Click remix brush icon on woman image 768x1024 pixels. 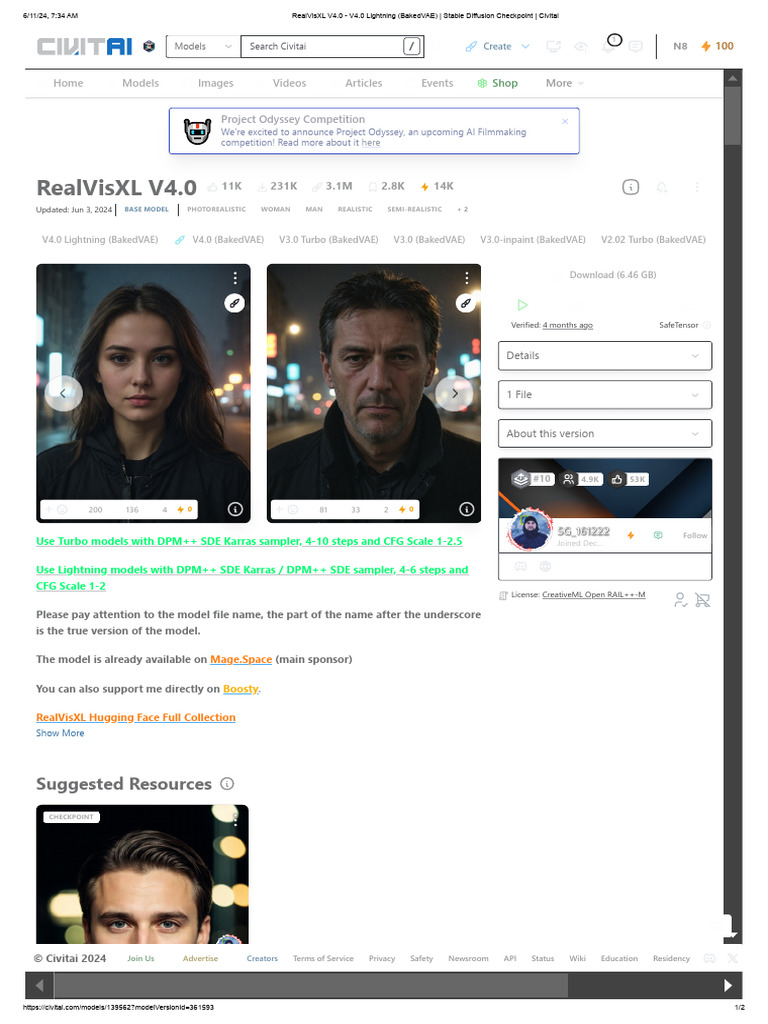(234, 303)
